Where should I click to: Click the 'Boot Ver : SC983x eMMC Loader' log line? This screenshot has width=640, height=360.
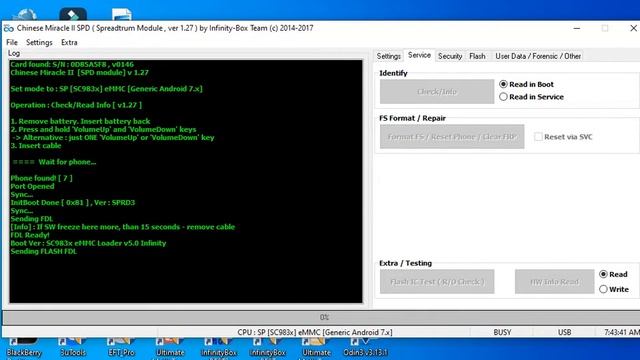tap(88, 243)
